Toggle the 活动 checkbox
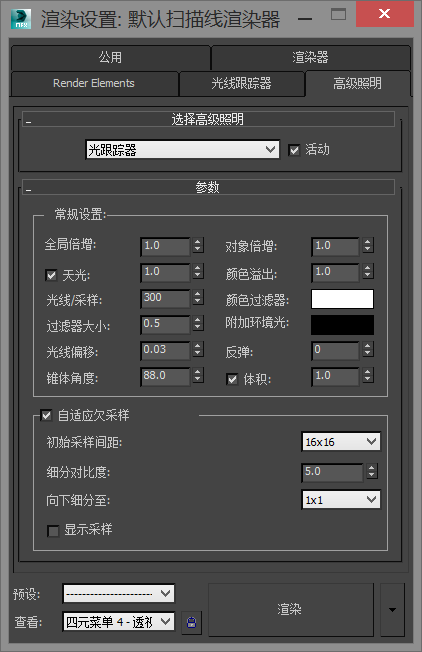Screen dimensions: 422x652 [294, 150]
